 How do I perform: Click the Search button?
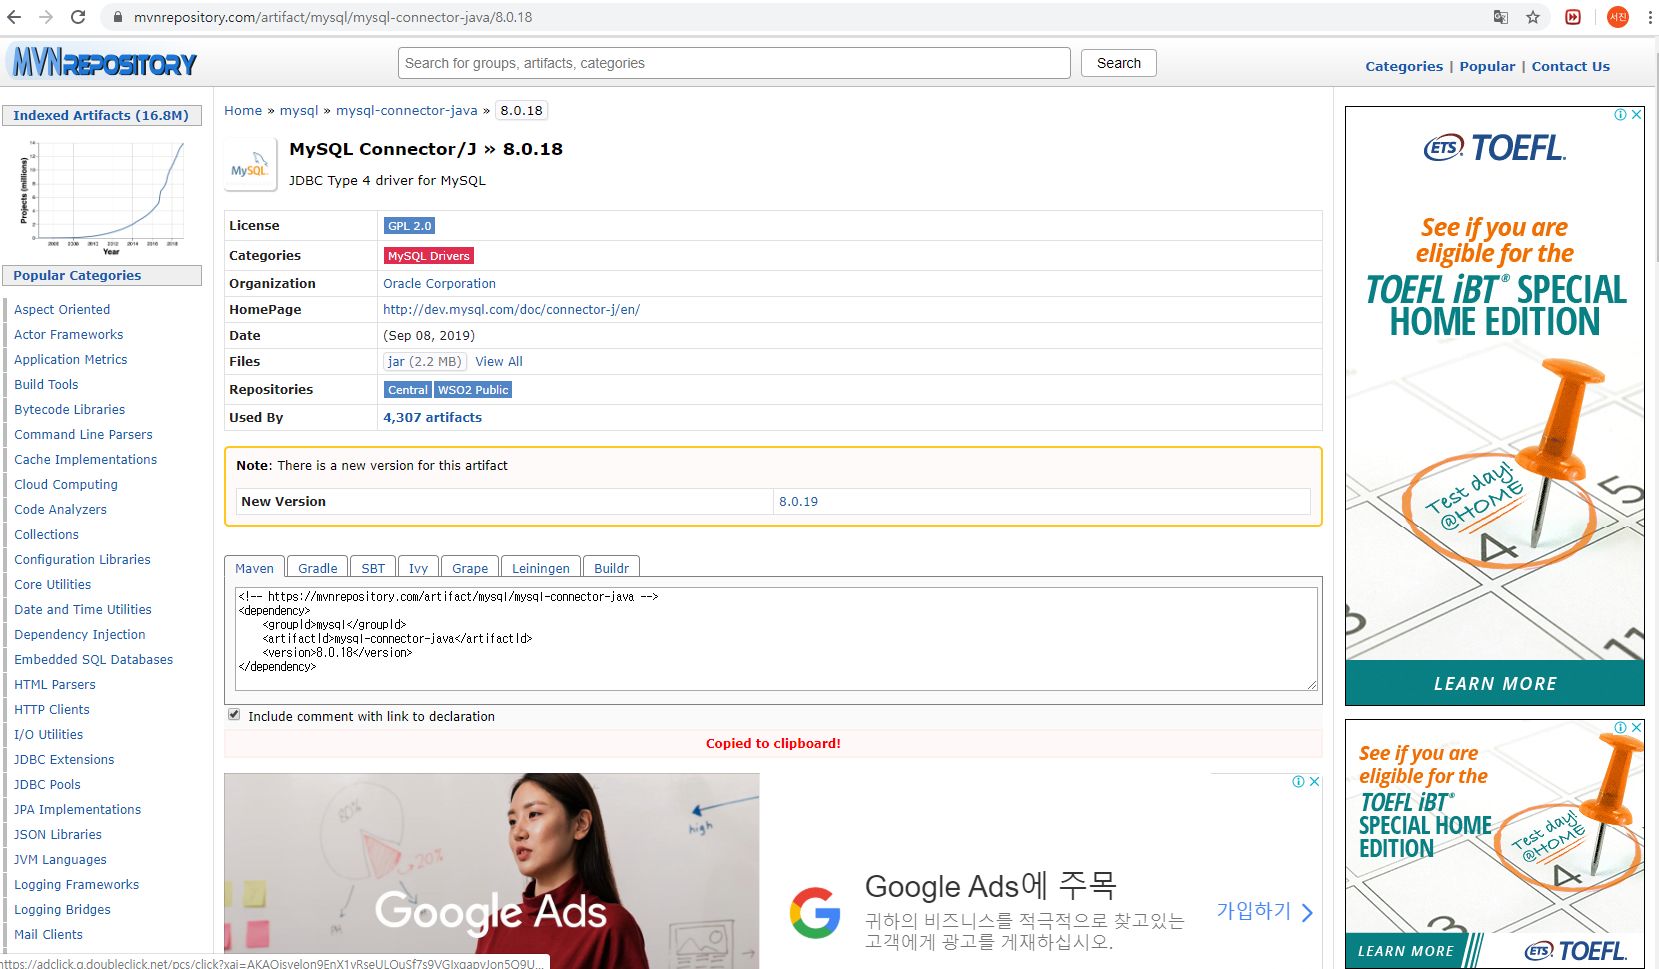1118,63
